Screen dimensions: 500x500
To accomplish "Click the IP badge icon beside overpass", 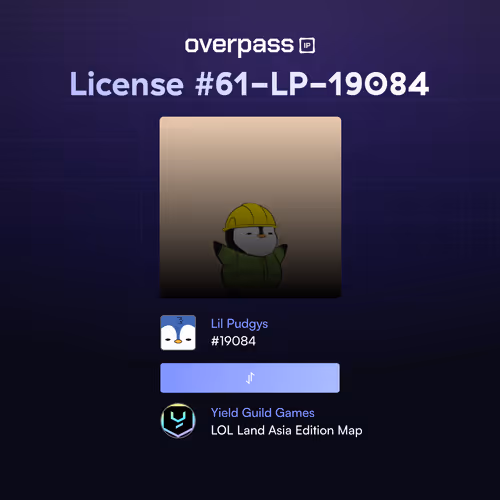I will (x=307, y=46).
